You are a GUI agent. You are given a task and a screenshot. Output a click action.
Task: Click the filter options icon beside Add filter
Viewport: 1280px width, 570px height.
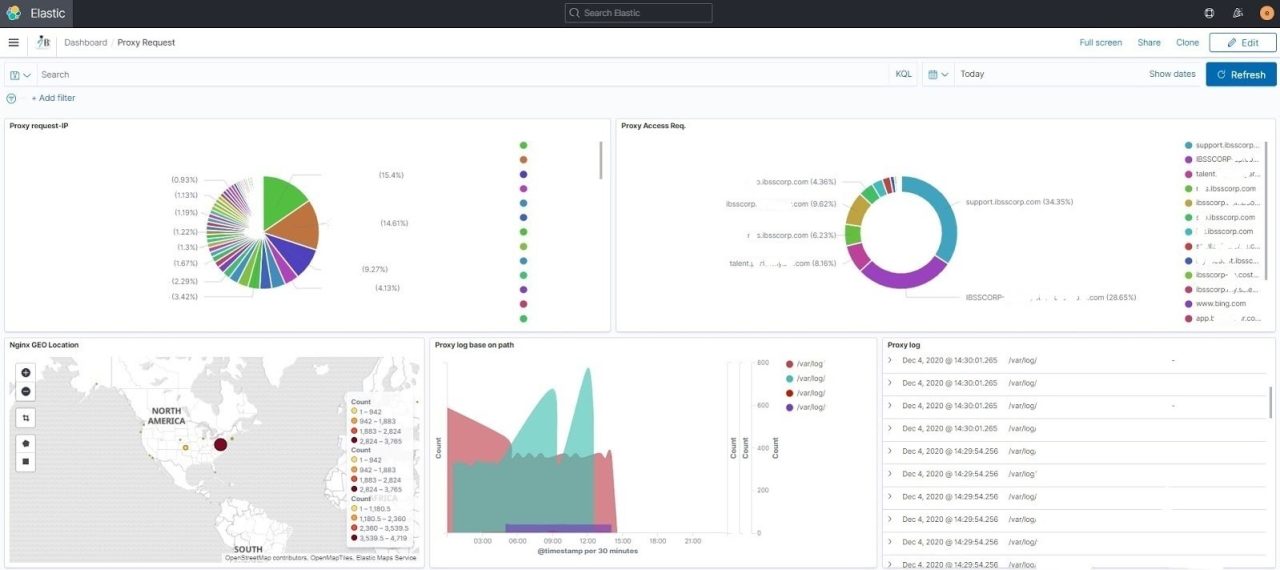pos(11,98)
